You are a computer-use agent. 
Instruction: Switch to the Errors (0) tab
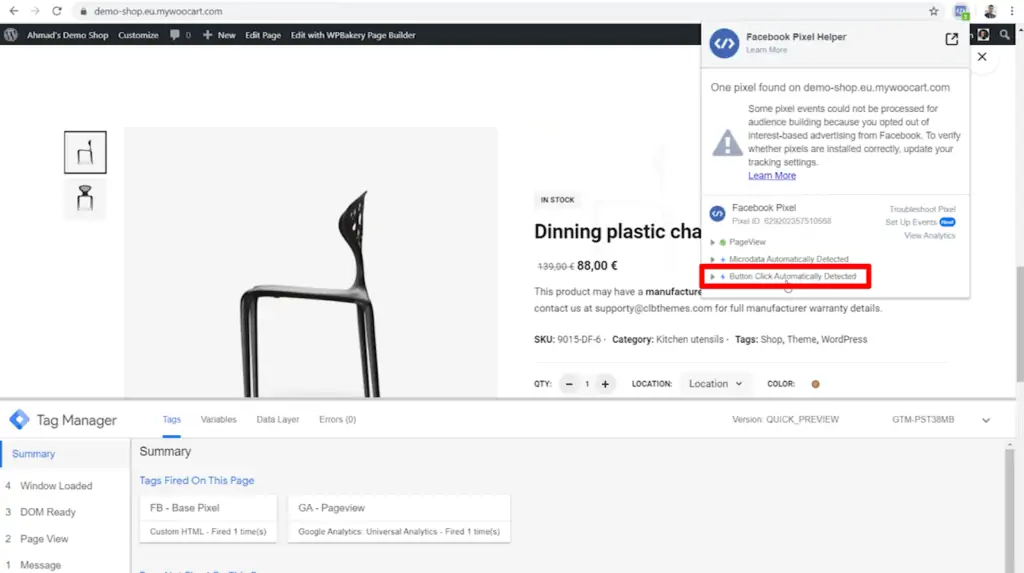pyautogui.click(x=337, y=419)
